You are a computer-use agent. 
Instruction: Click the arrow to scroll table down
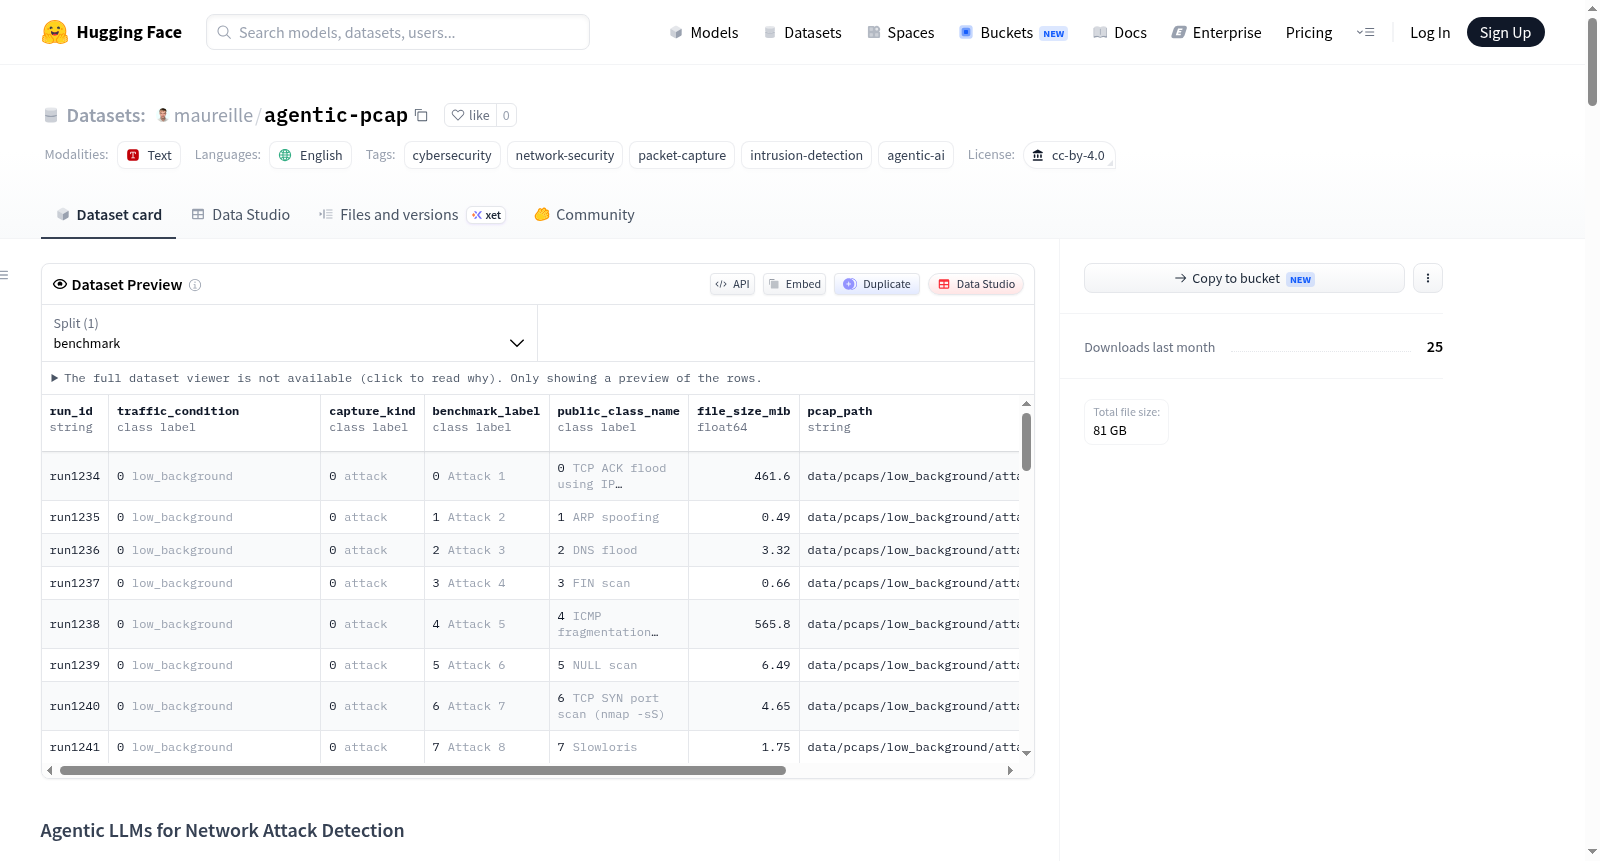[1026, 753]
